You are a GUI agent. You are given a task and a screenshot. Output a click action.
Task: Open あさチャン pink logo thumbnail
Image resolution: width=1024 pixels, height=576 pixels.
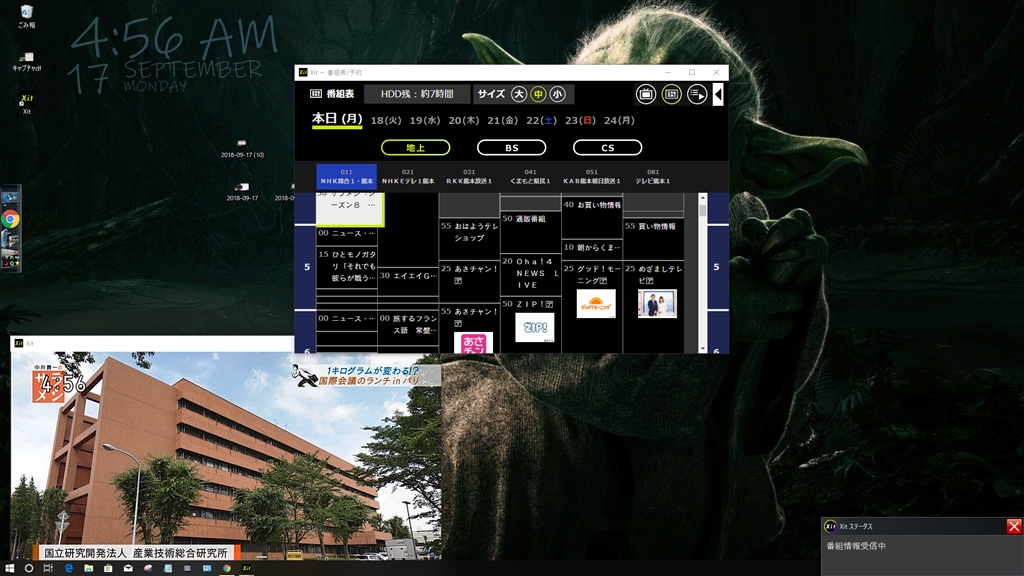[x=473, y=343]
